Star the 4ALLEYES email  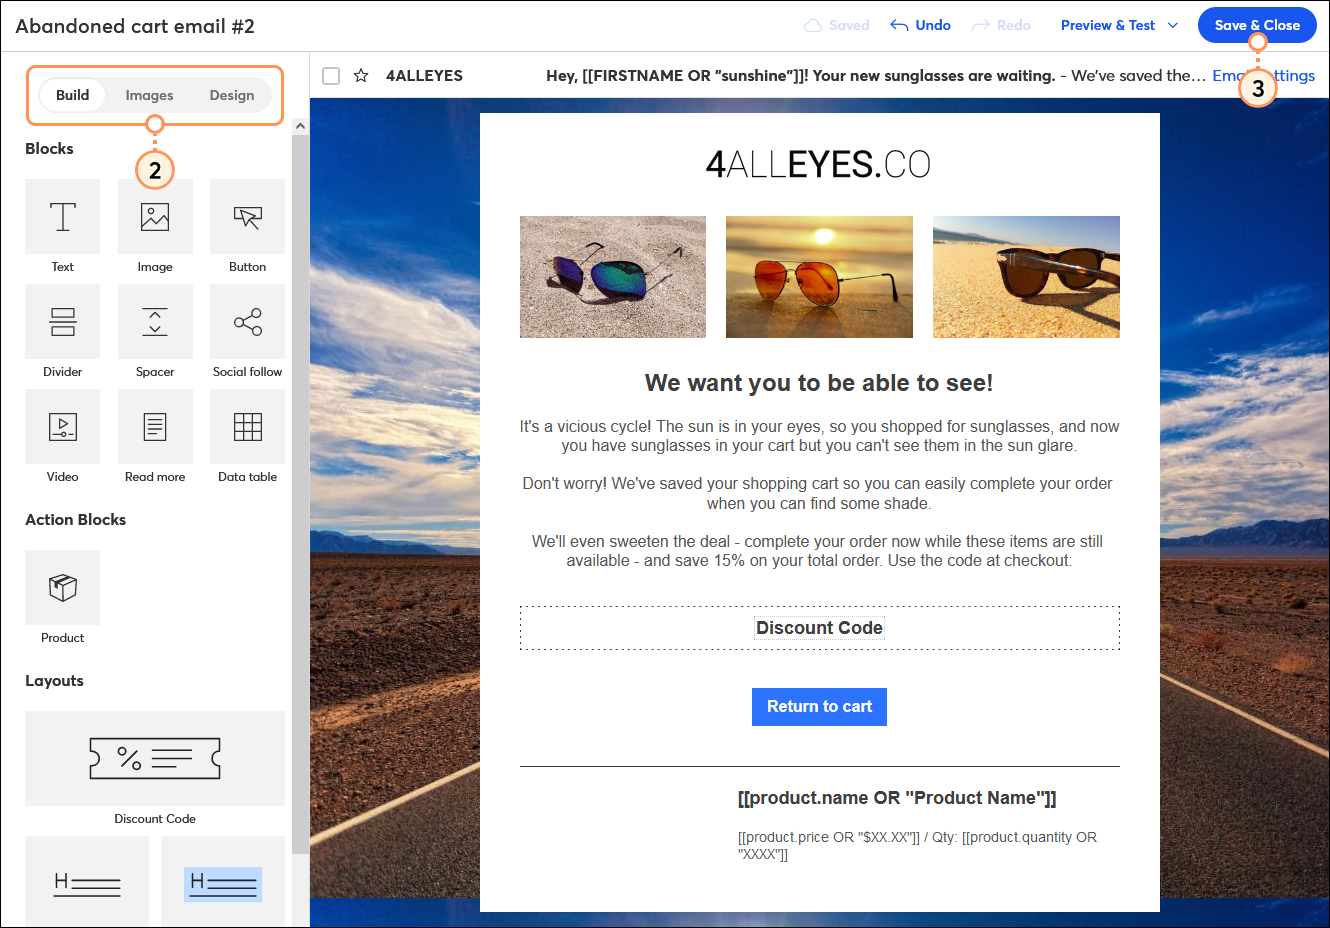point(361,75)
